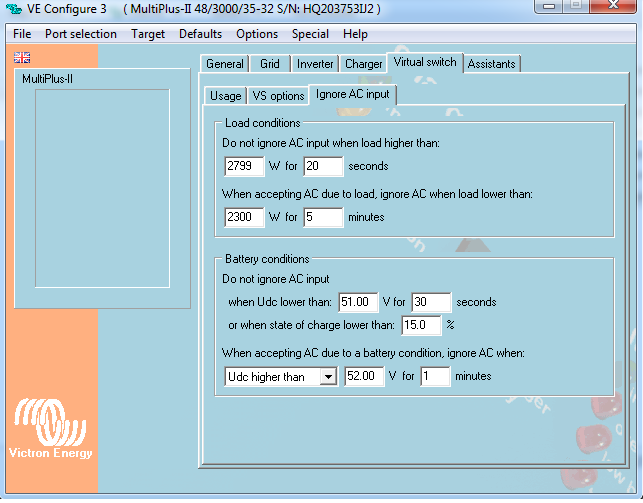Expand the Udc higher than dropdown

pyautogui.click(x=326, y=377)
